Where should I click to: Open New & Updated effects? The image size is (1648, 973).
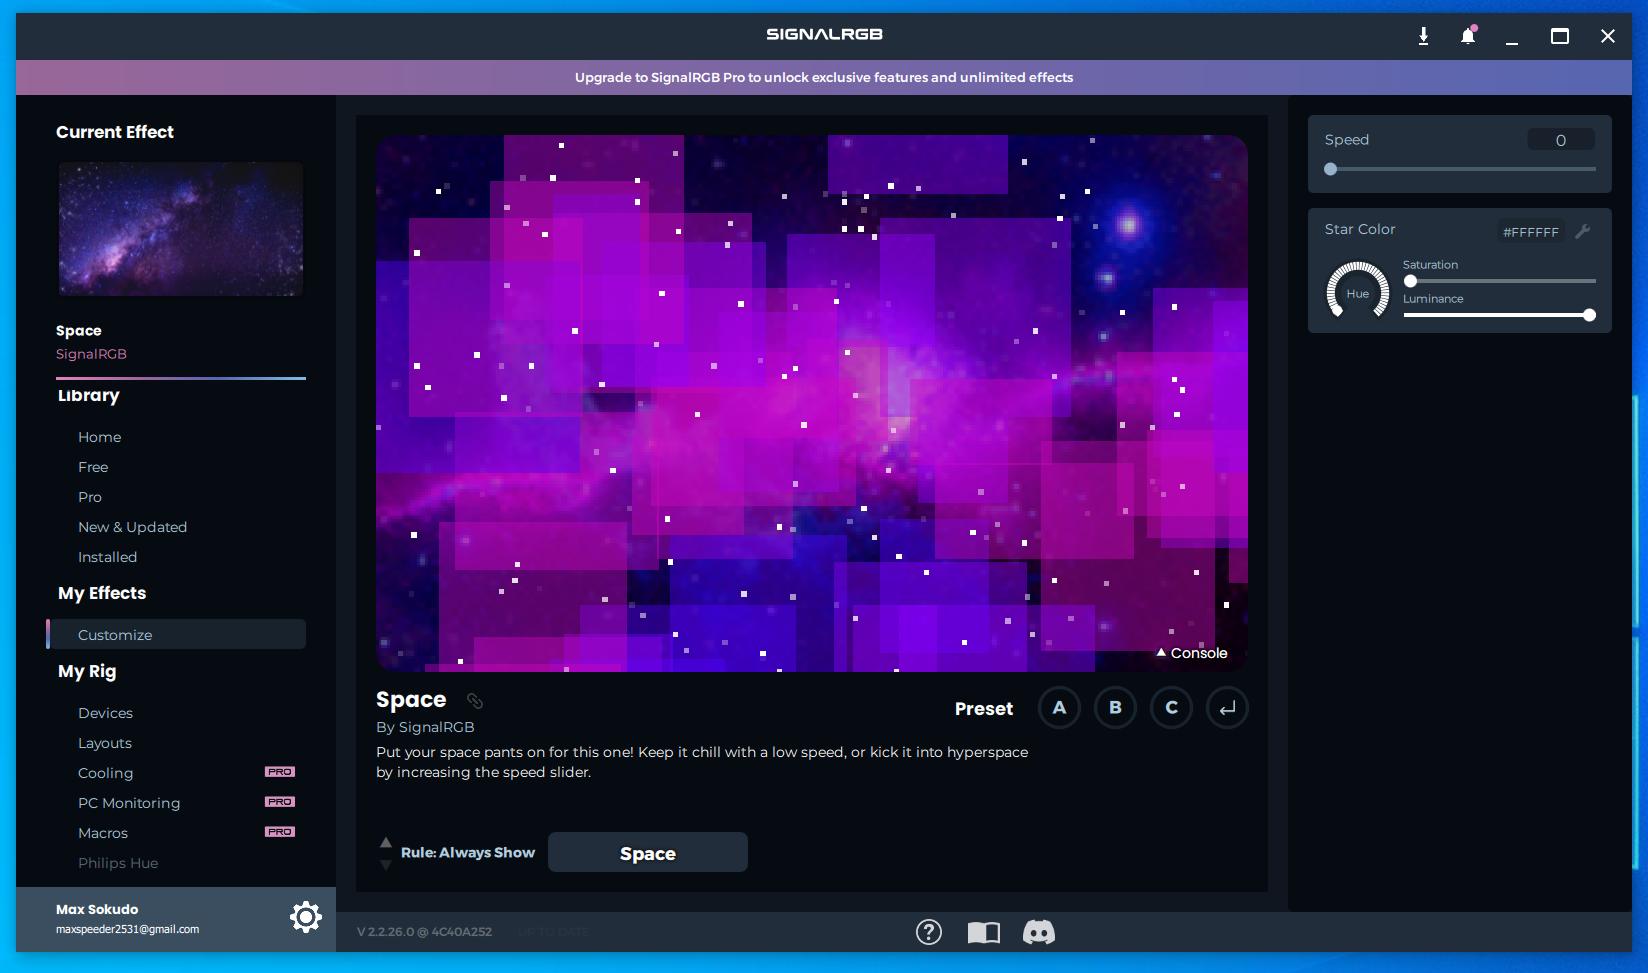[x=132, y=527]
